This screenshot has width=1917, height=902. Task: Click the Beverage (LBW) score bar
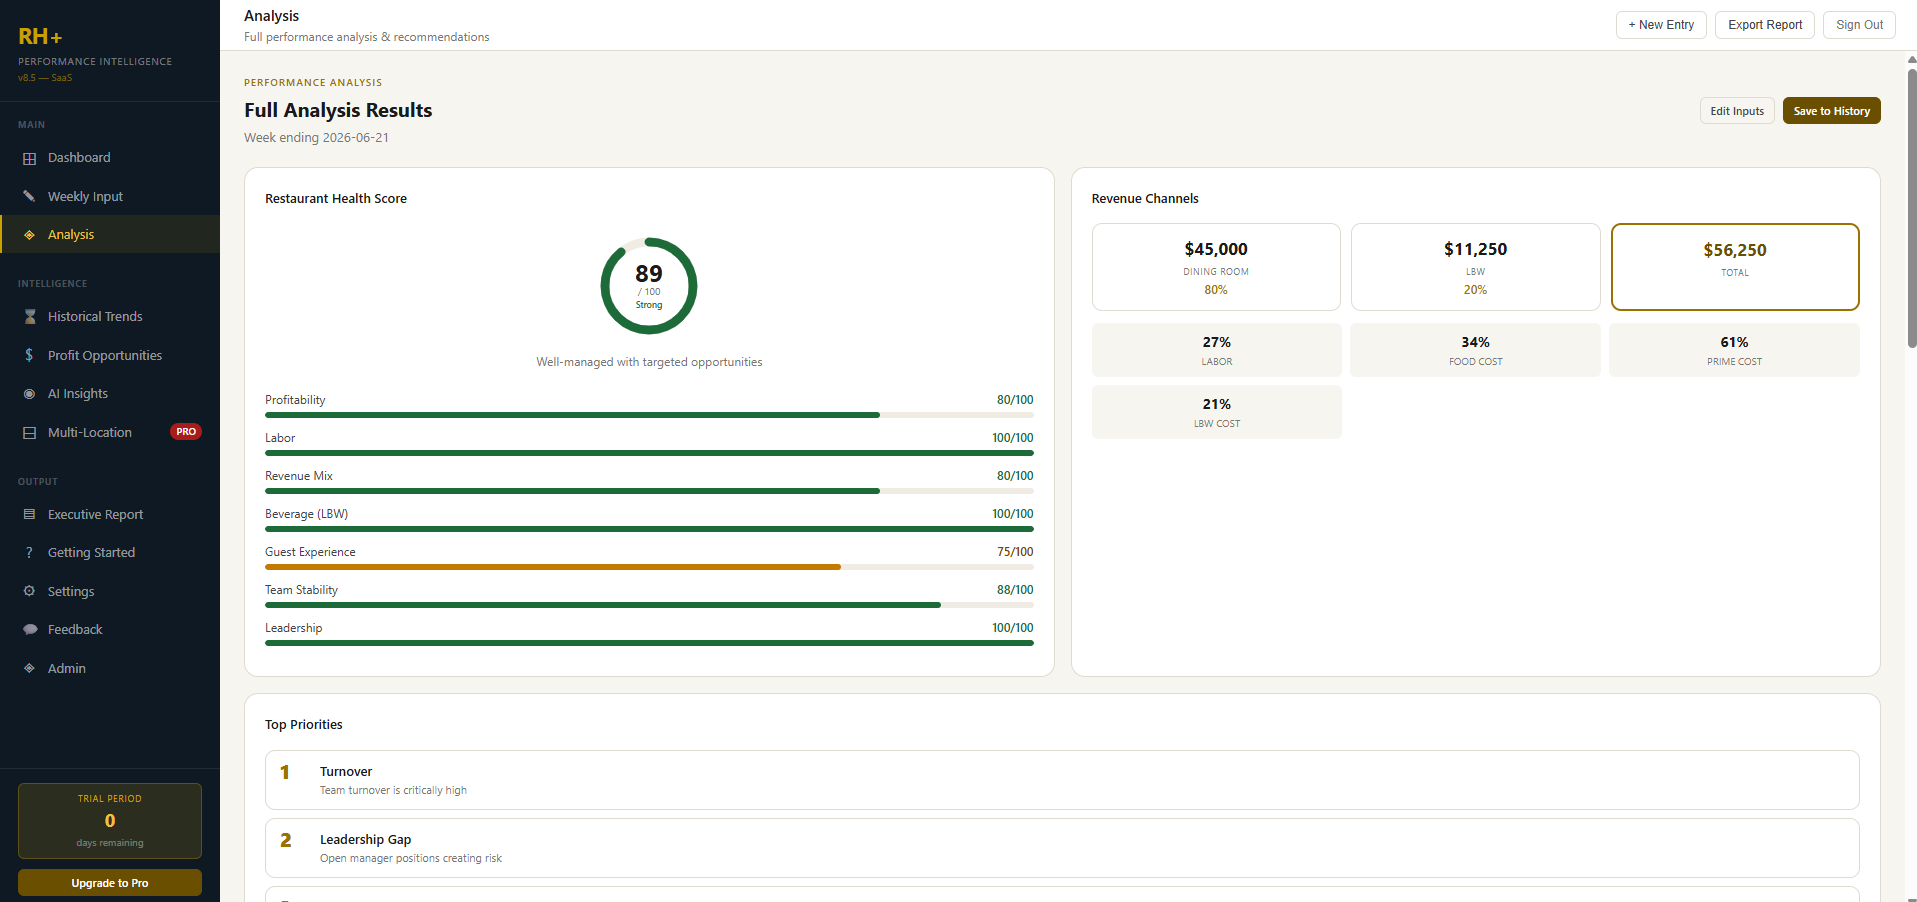coord(649,529)
